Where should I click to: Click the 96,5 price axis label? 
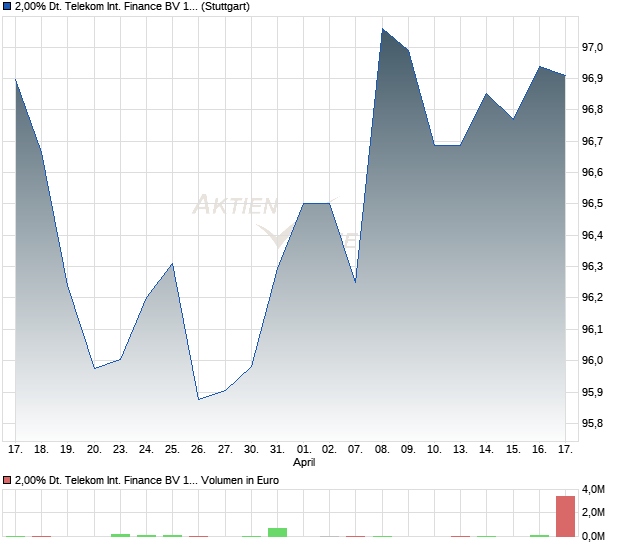click(x=592, y=204)
